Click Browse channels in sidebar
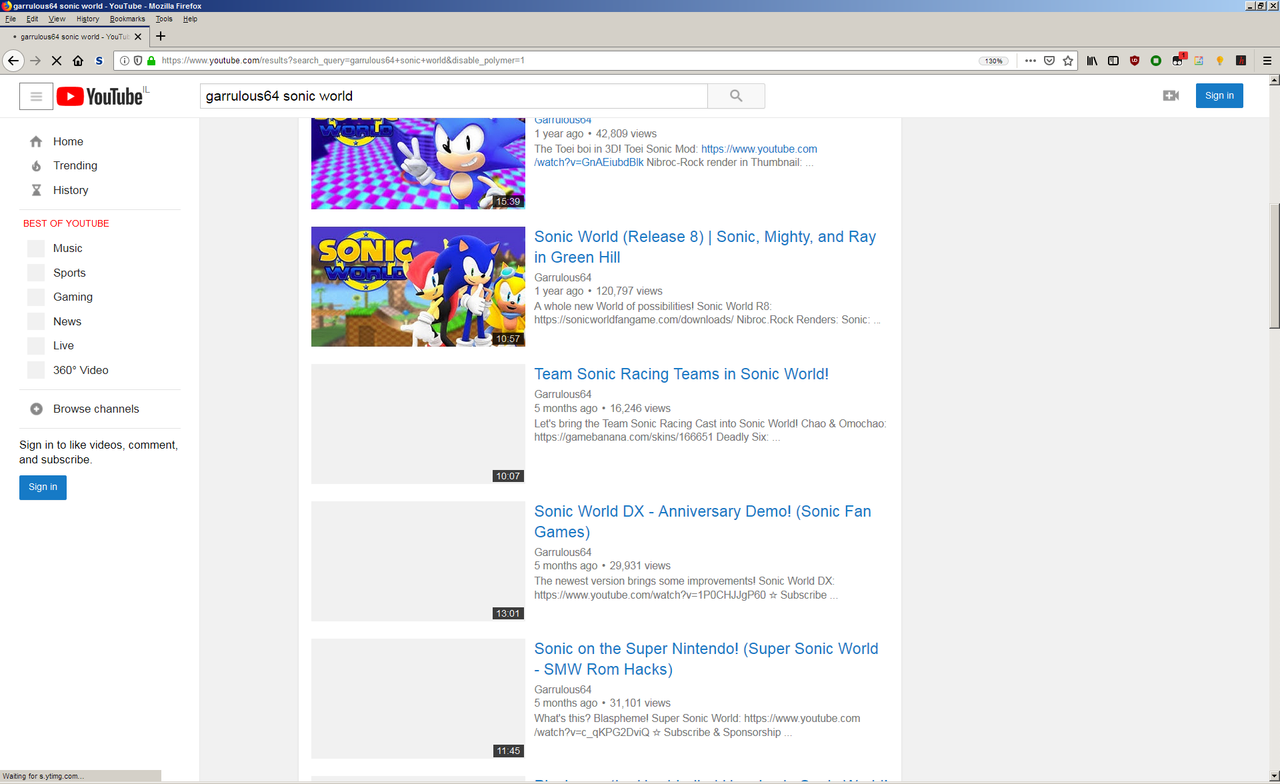The height and width of the screenshot is (784, 1280). tap(96, 409)
